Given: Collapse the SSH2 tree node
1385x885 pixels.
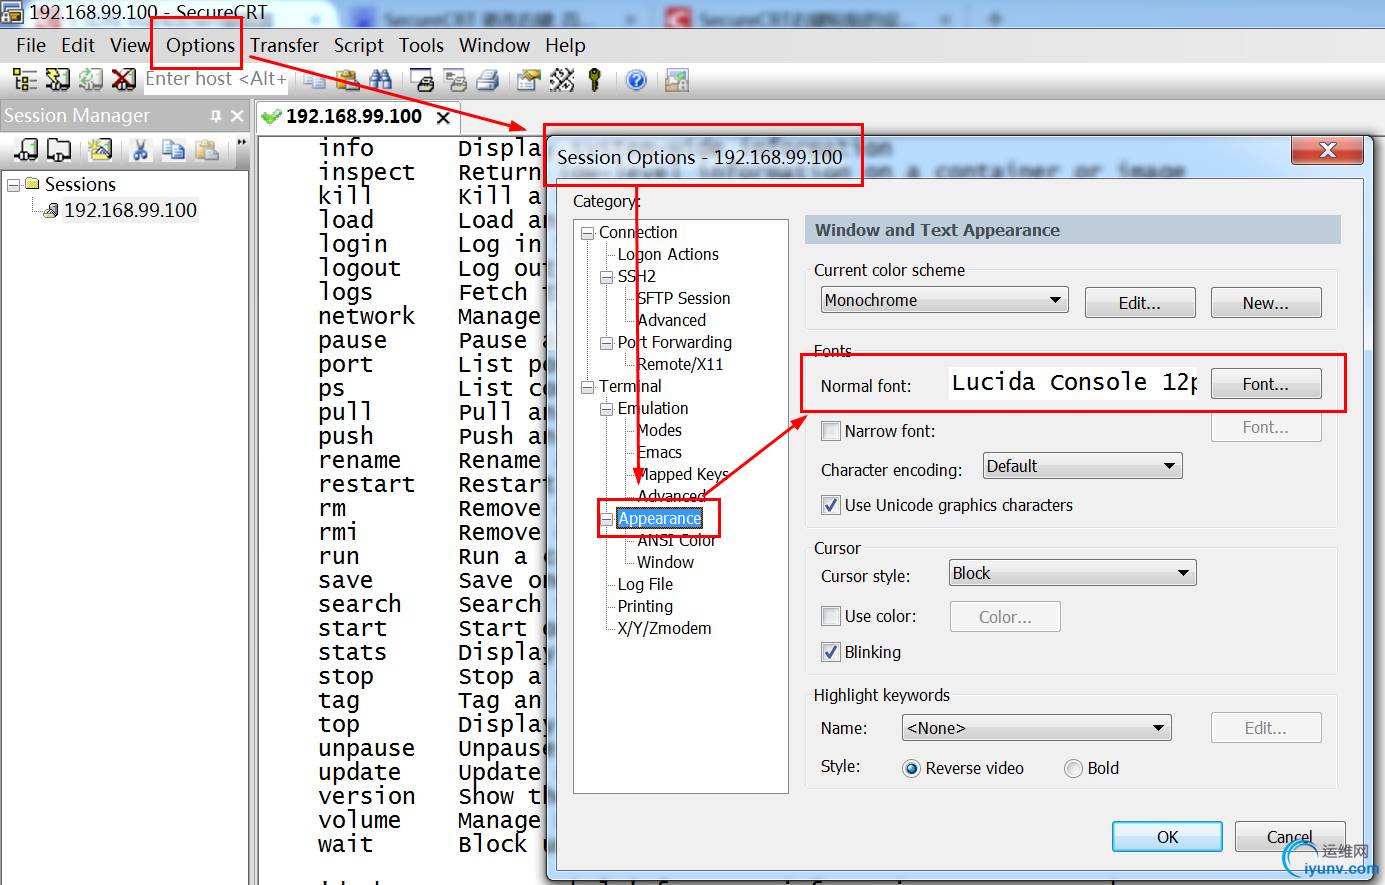Looking at the screenshot, I should click(x=606, y=277).
